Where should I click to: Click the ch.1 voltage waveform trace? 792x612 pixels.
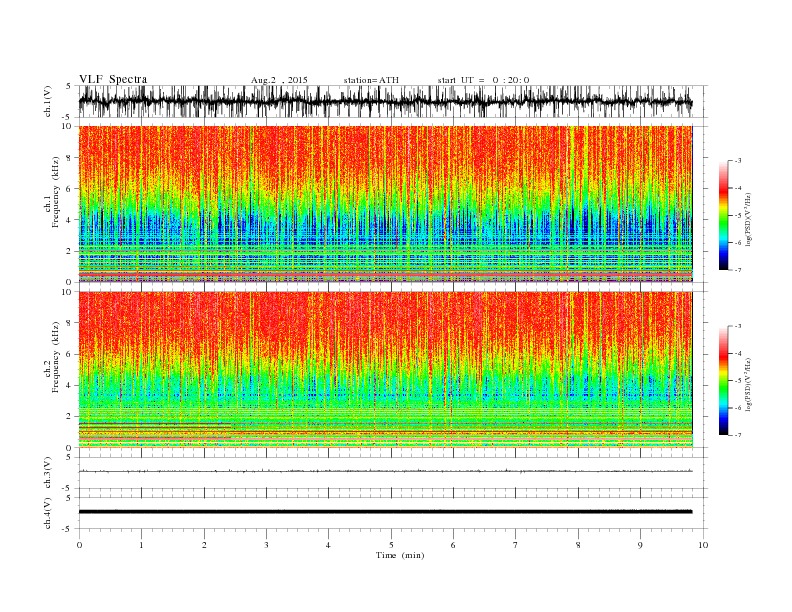click(385, 102)
